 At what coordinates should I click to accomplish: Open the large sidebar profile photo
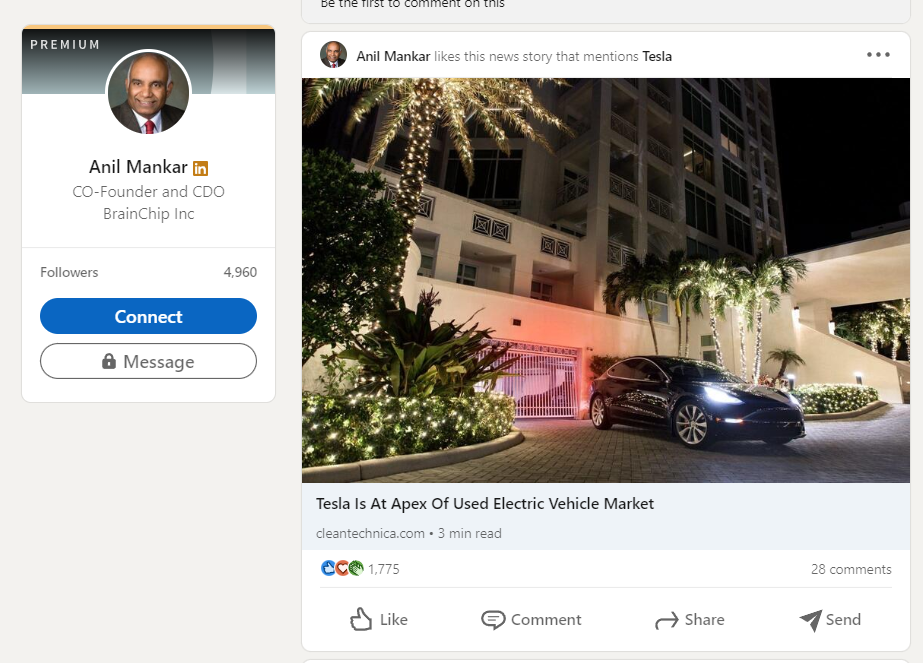point(148,93)
